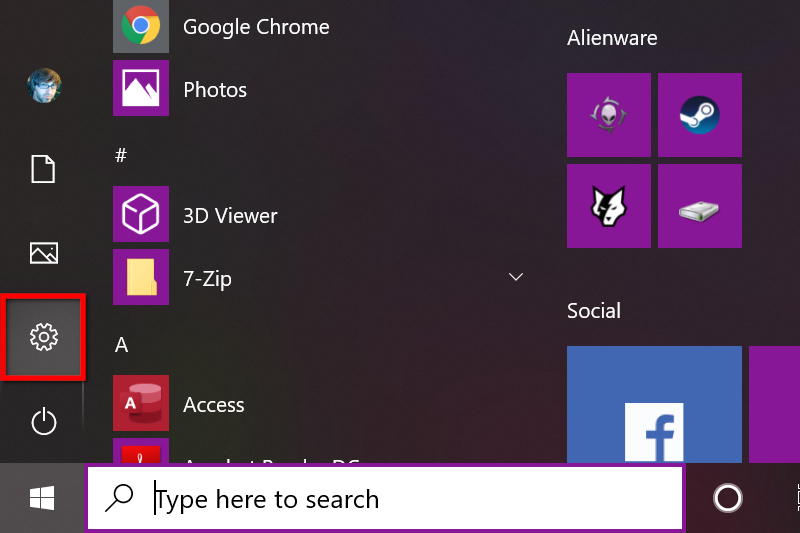Viewport: 800px width, 533px height.
Task: Open the wolf head tile
Action: pos(608,206)
